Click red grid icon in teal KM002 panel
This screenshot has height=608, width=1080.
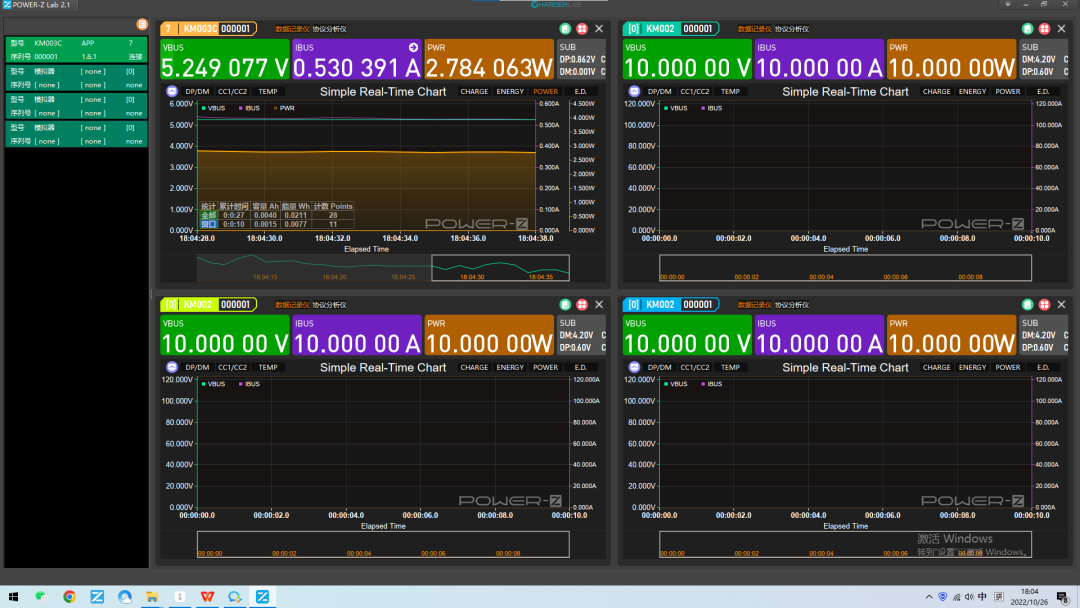[x=1044, y=29]
